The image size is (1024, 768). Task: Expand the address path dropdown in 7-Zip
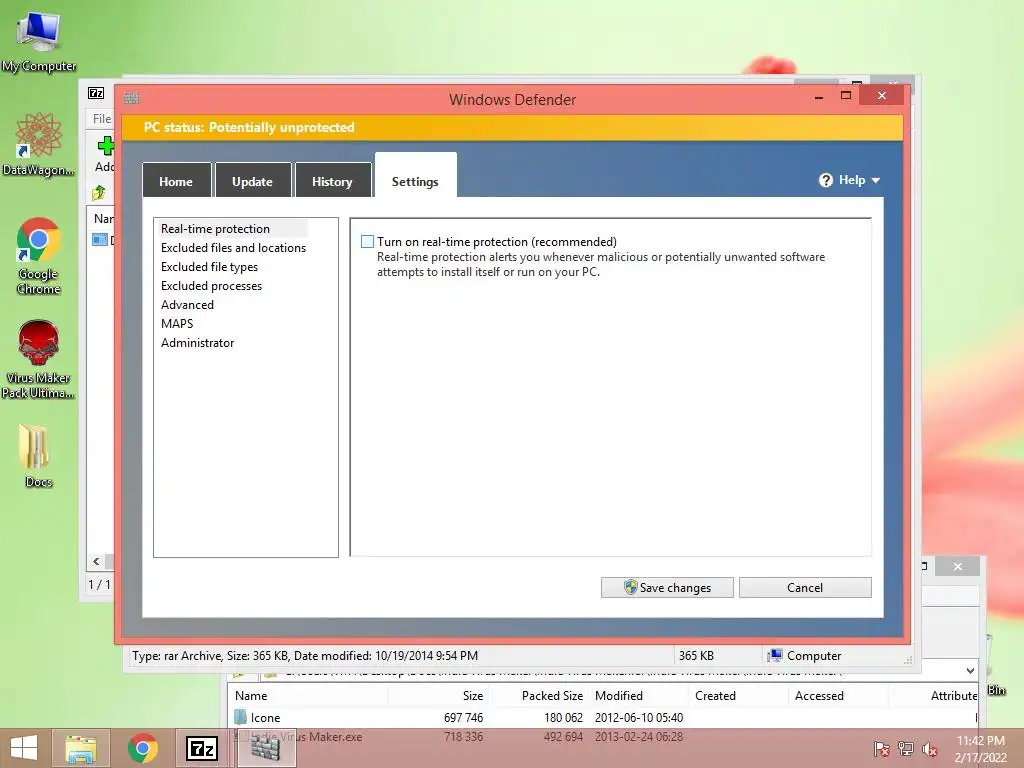(x=970, y=671)
